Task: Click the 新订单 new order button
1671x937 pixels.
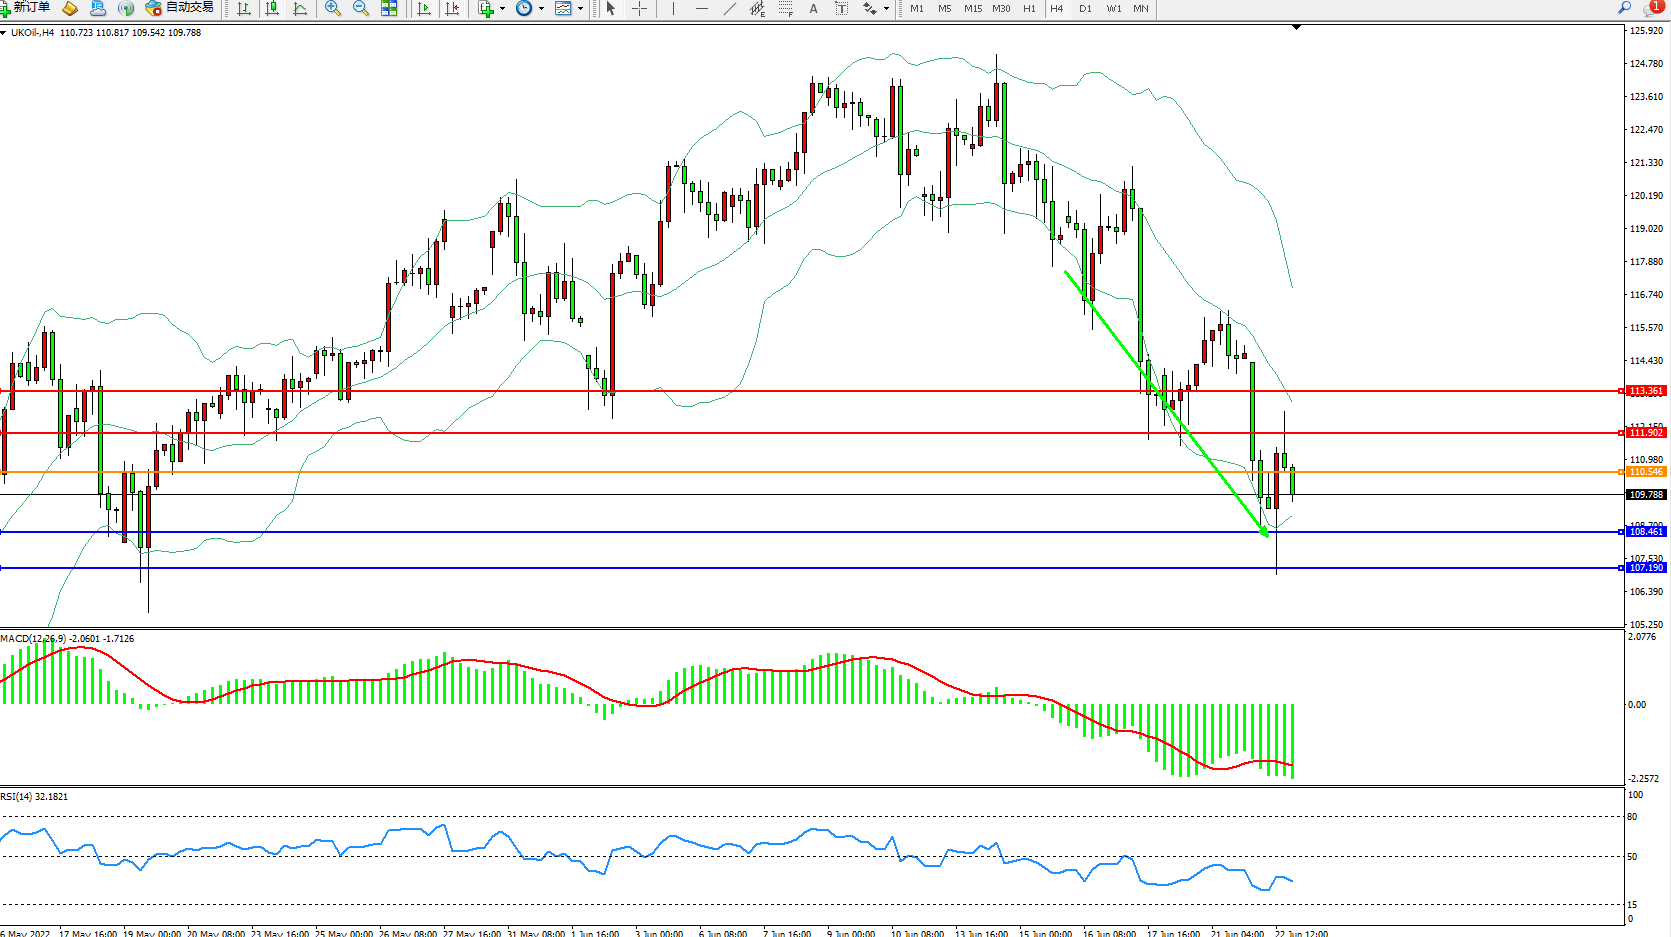Action: (26, 8)
